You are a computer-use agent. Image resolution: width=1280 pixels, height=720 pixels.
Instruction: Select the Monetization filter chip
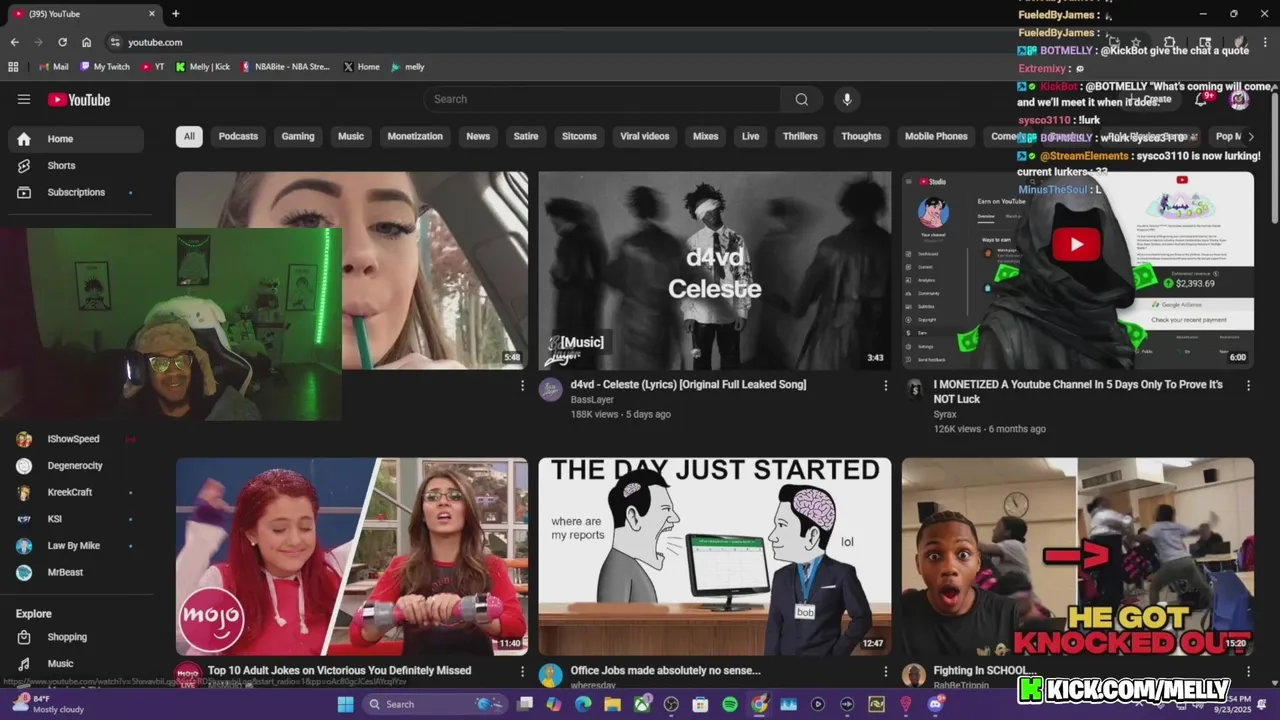click(415, 136)
